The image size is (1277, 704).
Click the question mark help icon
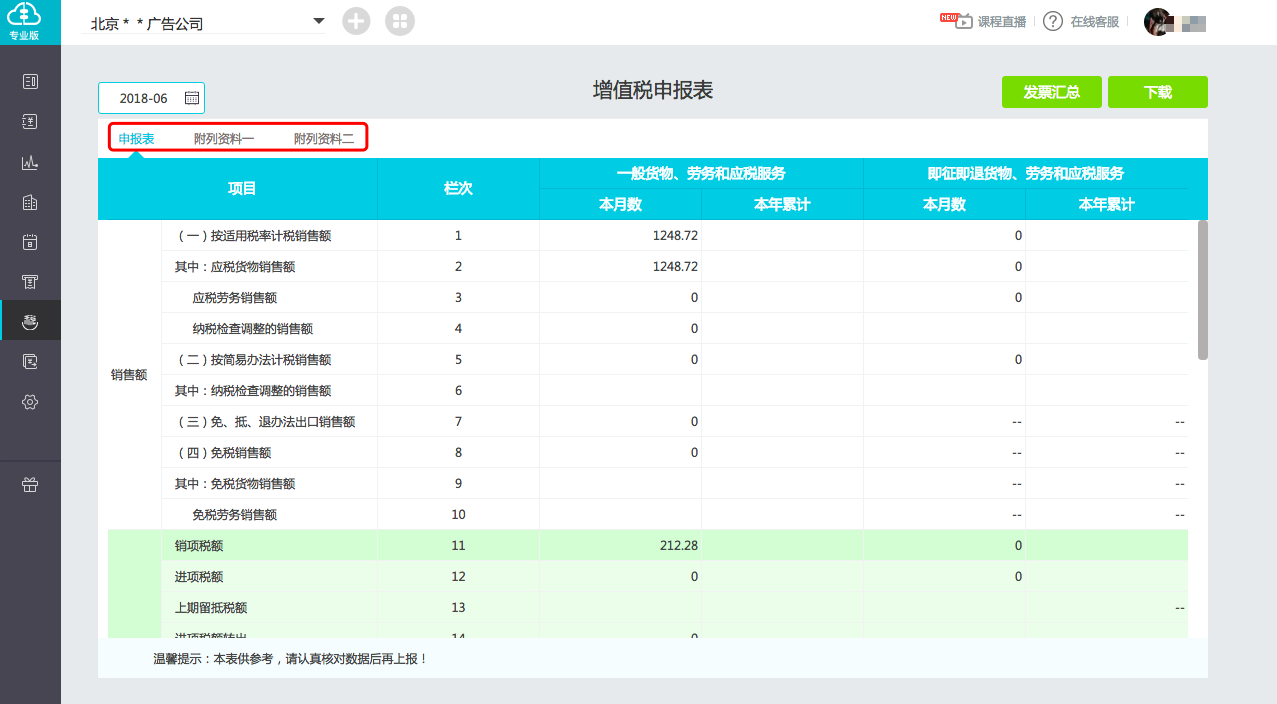coord(1052,21)
